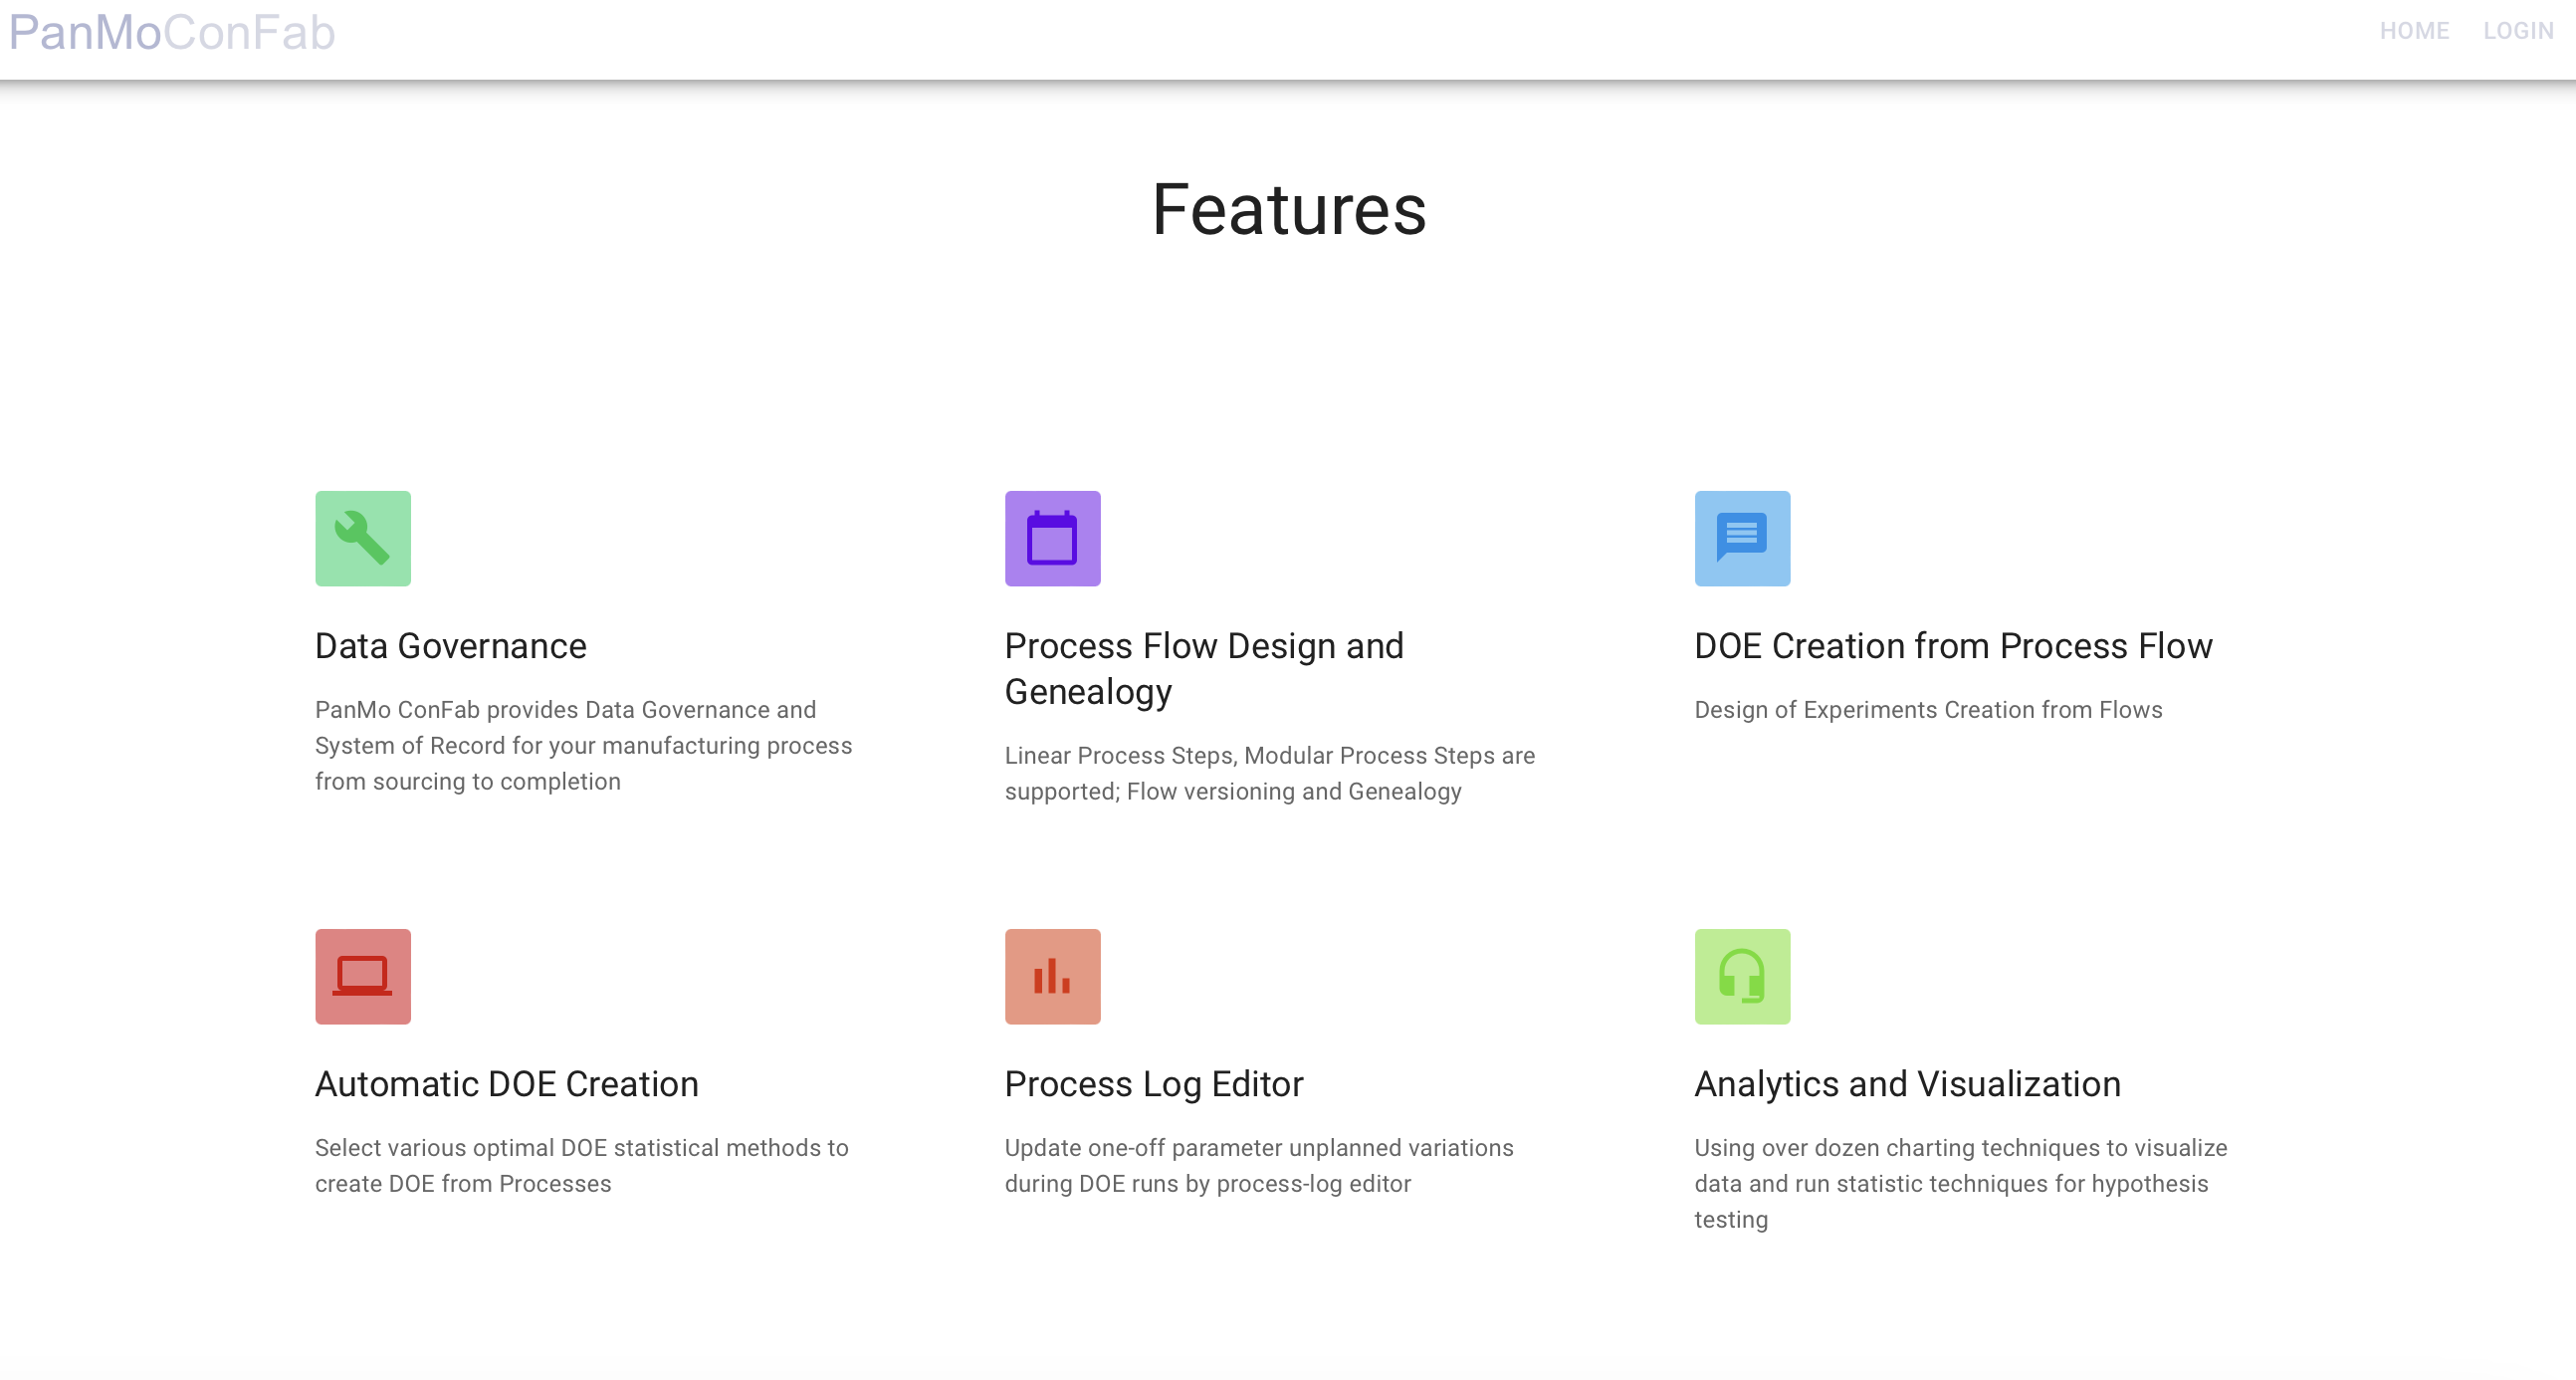The height and width of the screenshot is (1380, 2576).
Task: Click the Process Log Editor title
Action: coord(1154,1084)
